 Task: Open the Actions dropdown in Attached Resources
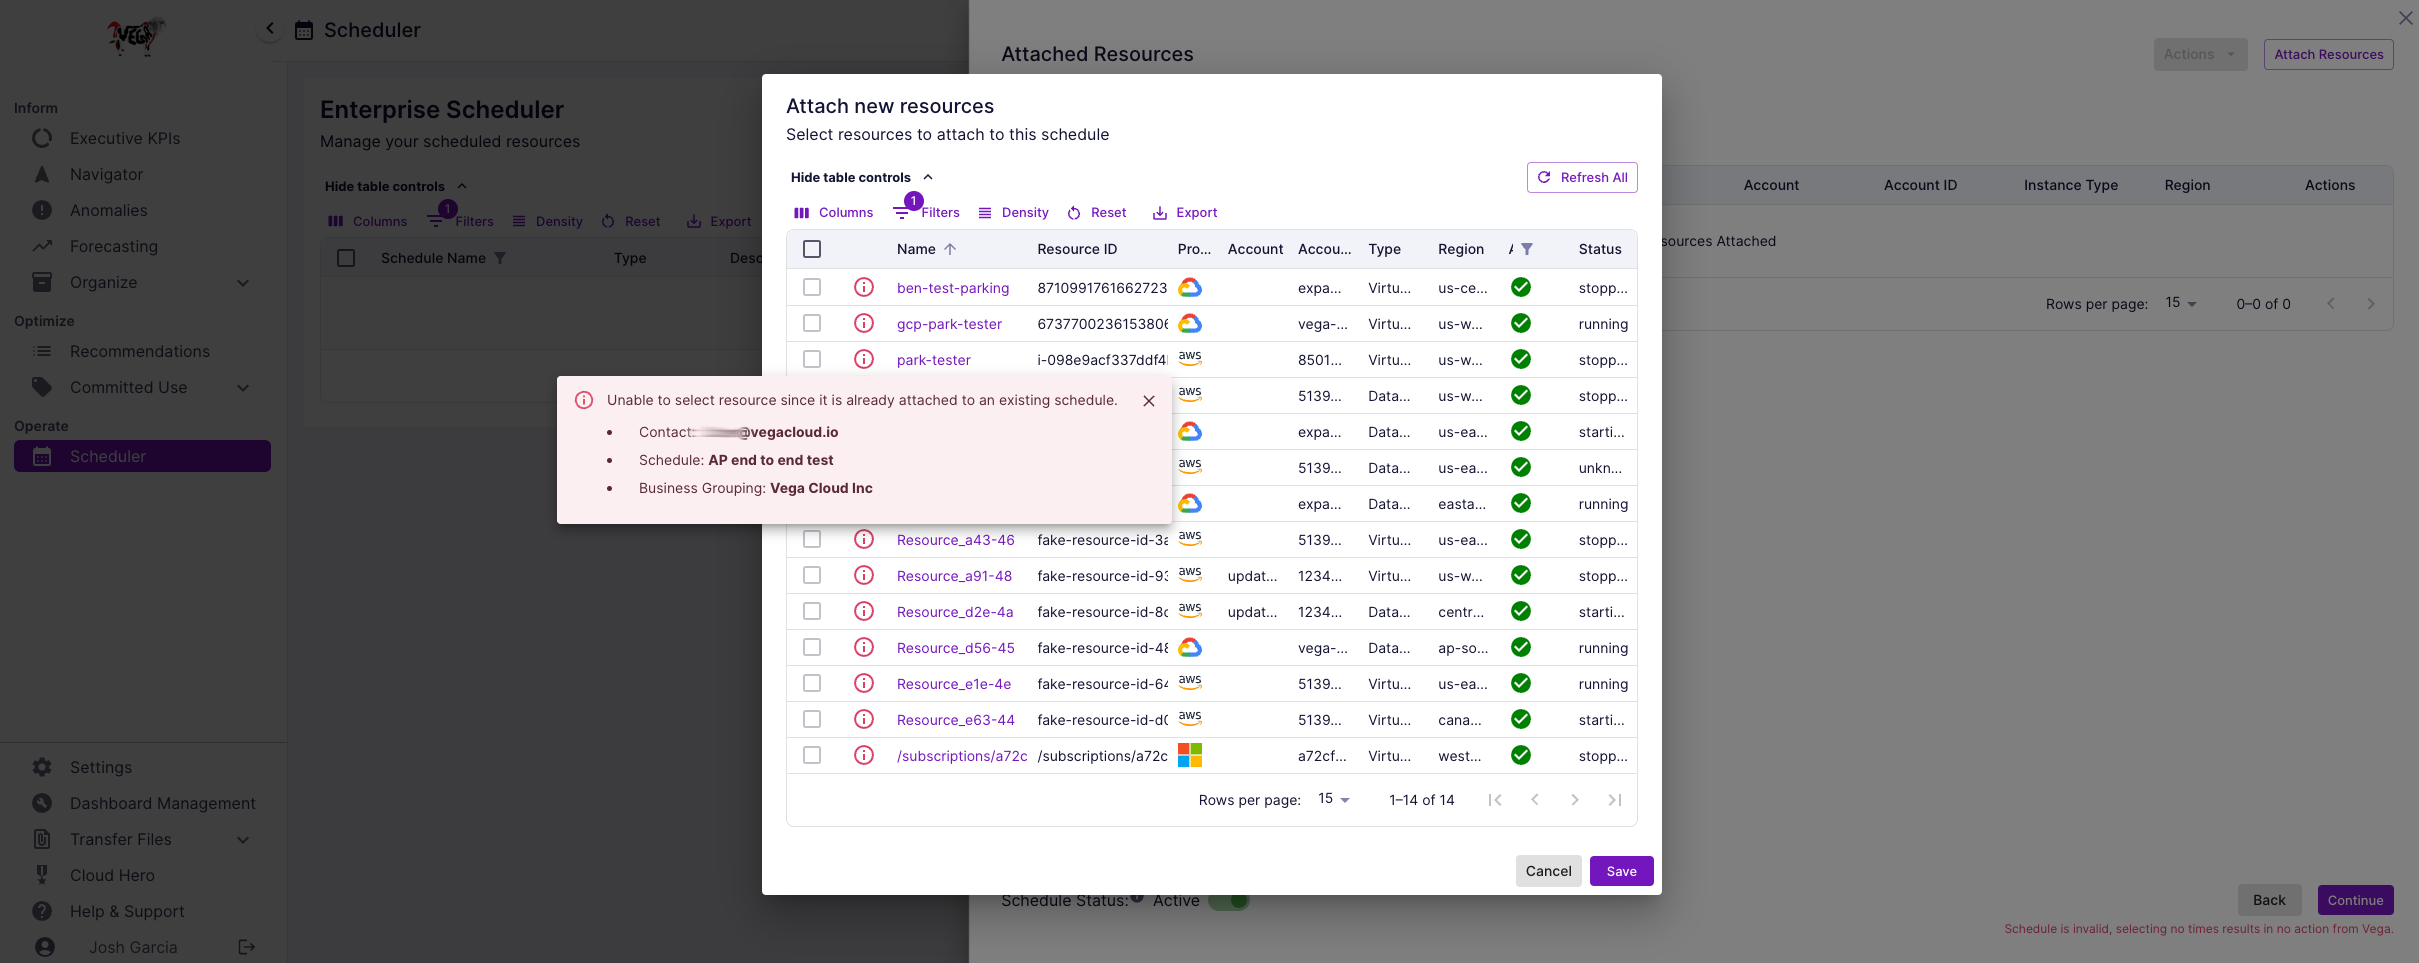pyautogui.click(x=2200, y=55)
